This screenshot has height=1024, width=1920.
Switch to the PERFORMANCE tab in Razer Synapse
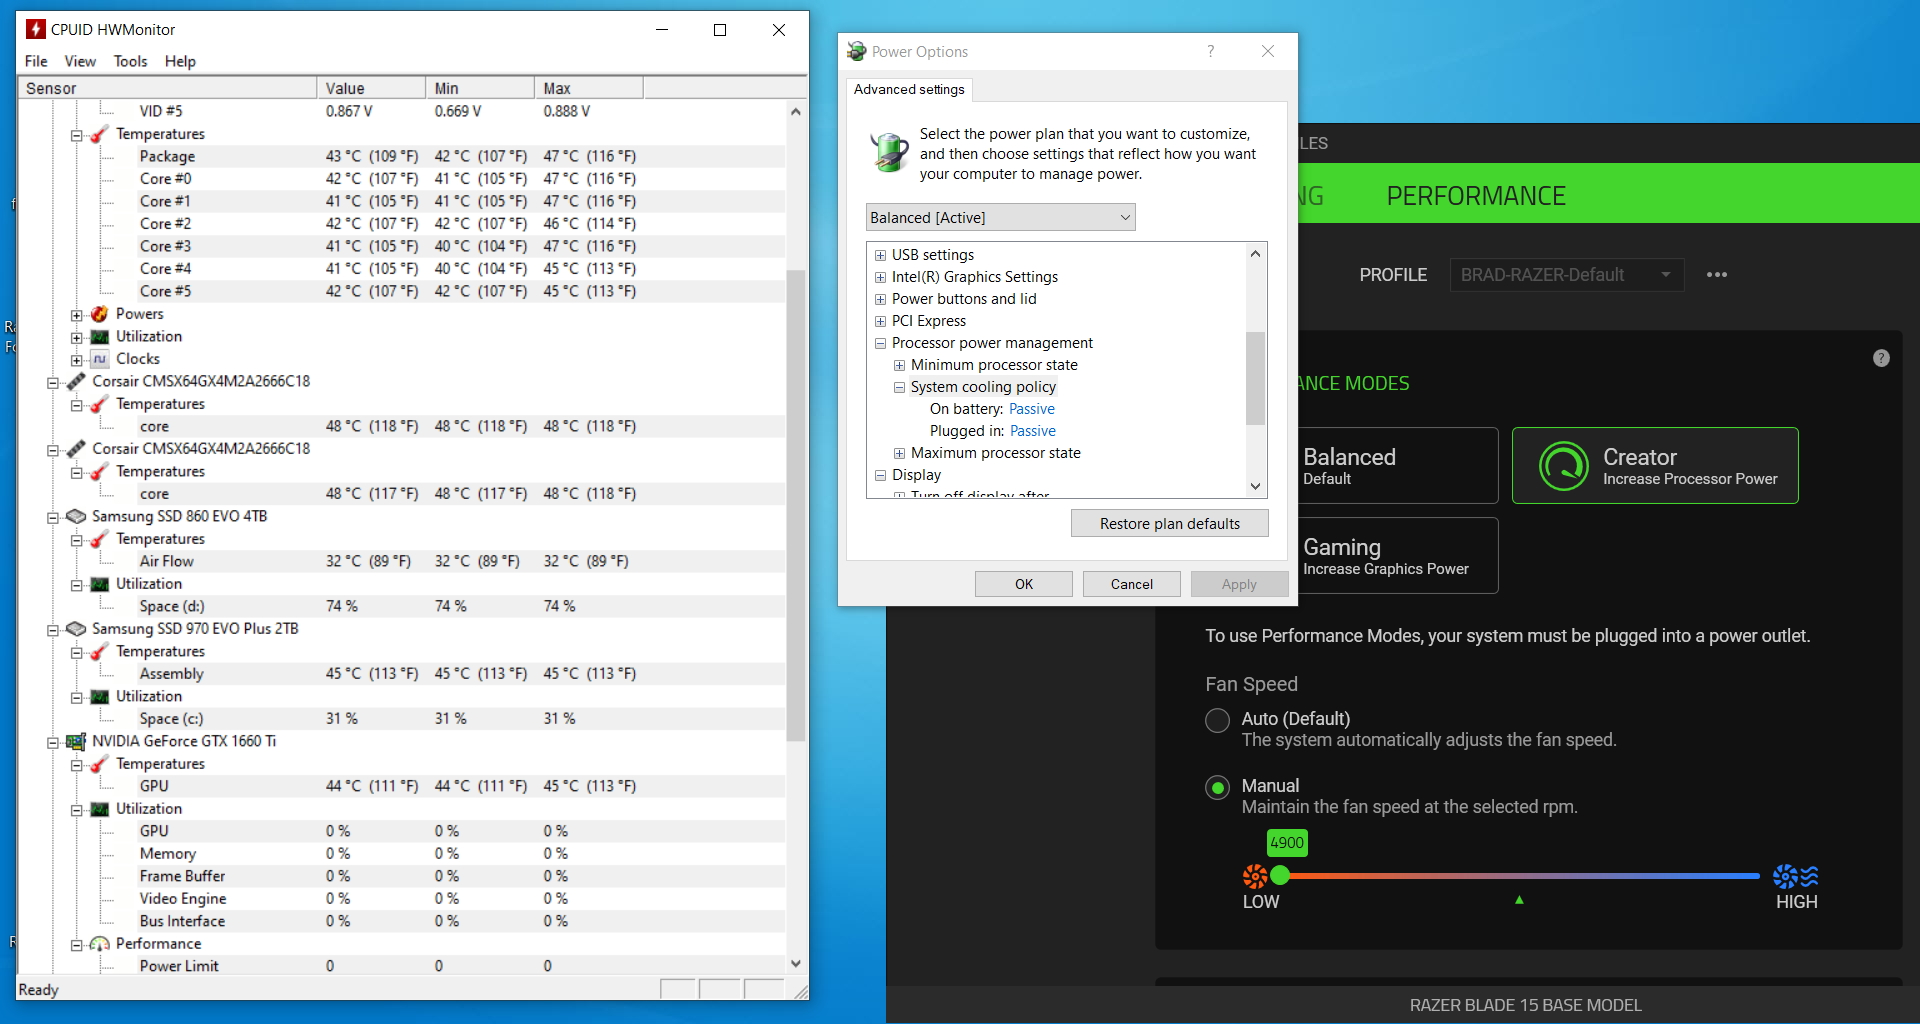(x=1476, y=196)
